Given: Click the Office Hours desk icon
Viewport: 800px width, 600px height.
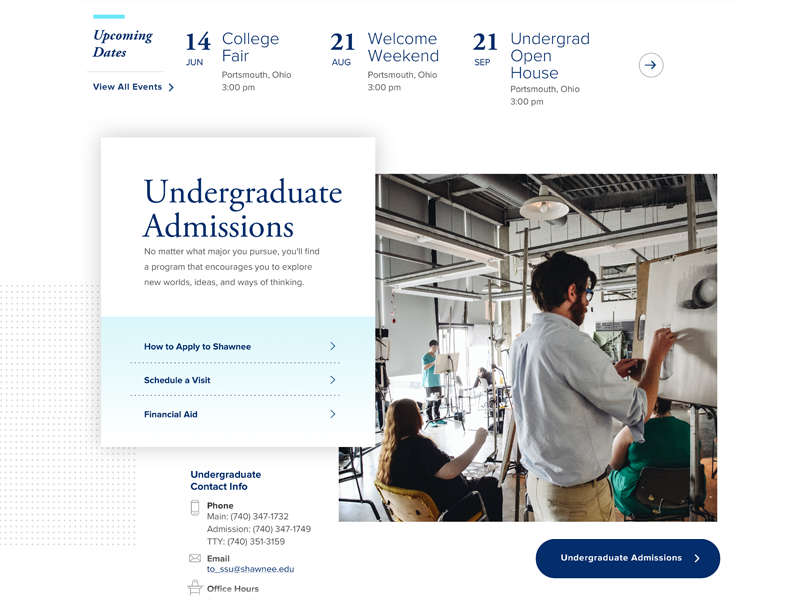Looking at the screenshot, I should [195, 587].
